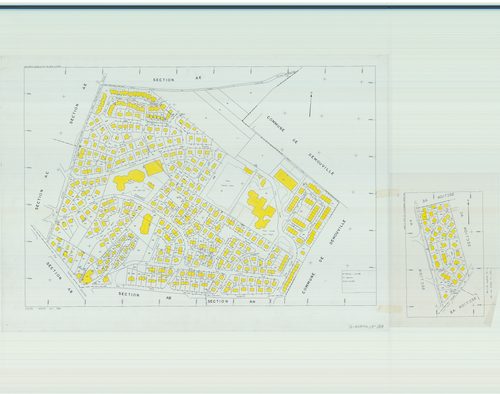Image resolution: width=500 pixels, height=394 pixels.
Task: Click the handwritten reference below the main map
Action: 365,326
